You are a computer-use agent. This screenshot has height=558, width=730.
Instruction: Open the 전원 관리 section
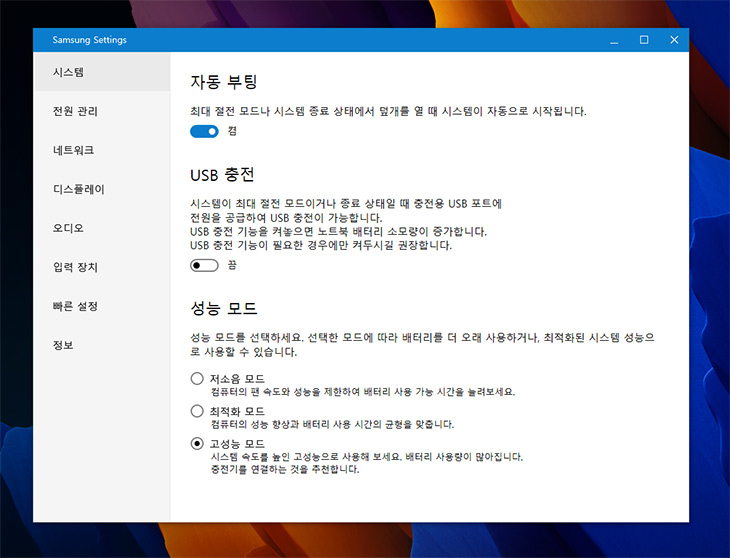[101, 111]
